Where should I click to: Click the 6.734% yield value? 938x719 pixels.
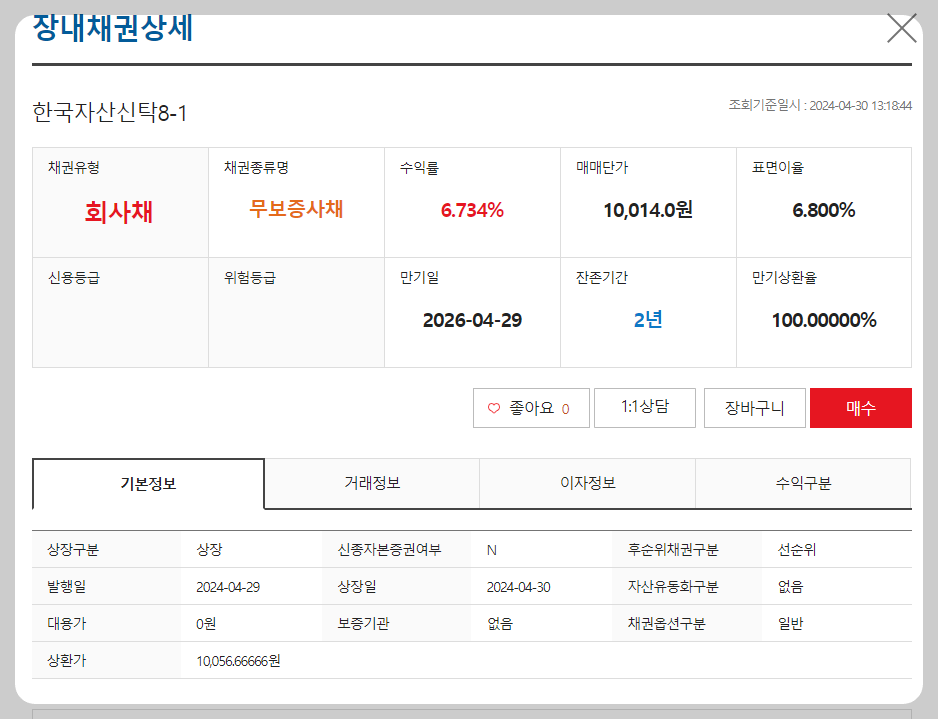click(472, 210)
